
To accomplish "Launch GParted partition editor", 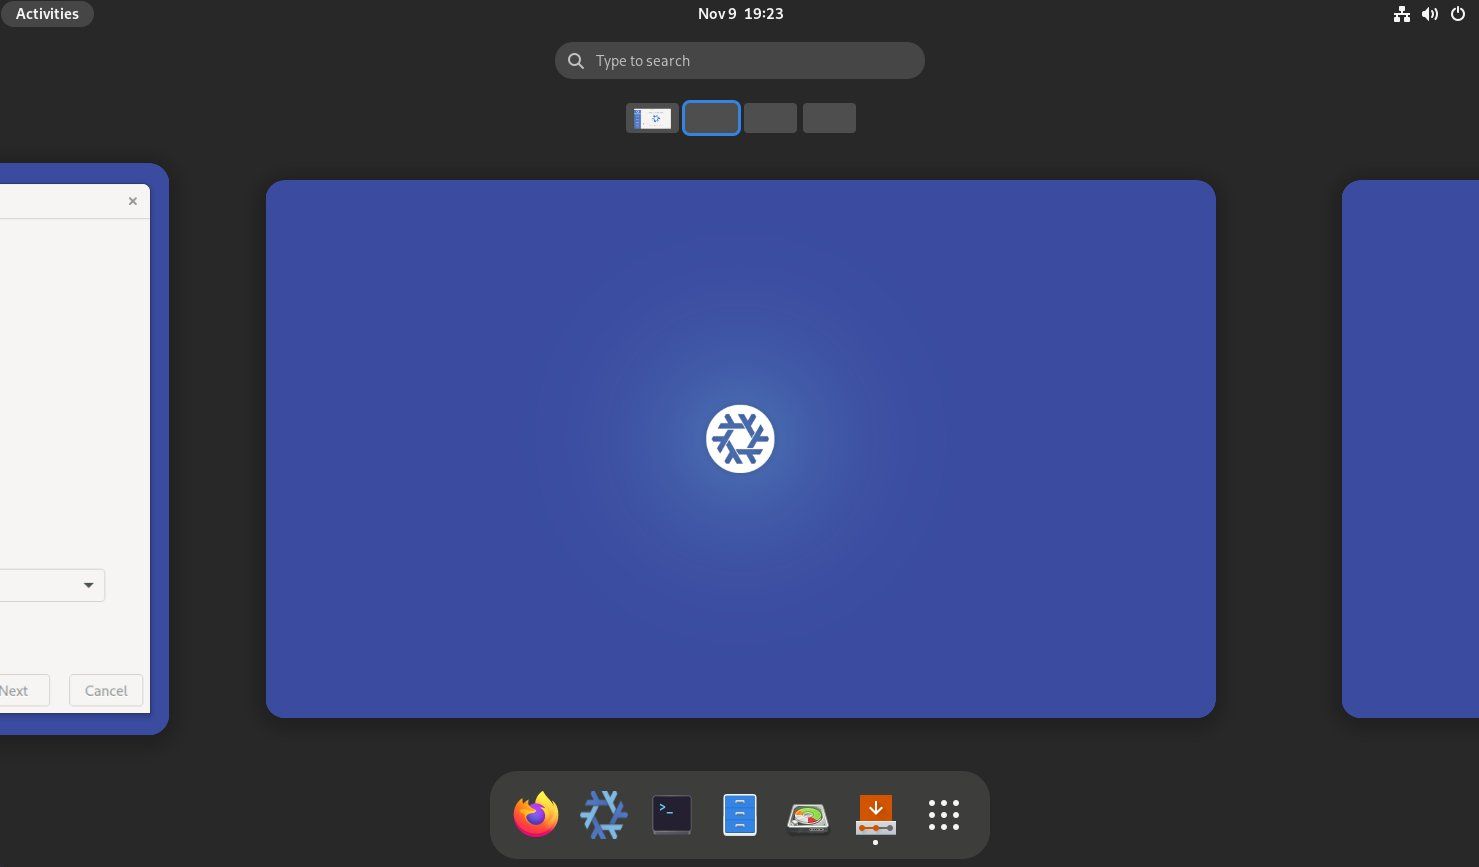I will point(807,815).
